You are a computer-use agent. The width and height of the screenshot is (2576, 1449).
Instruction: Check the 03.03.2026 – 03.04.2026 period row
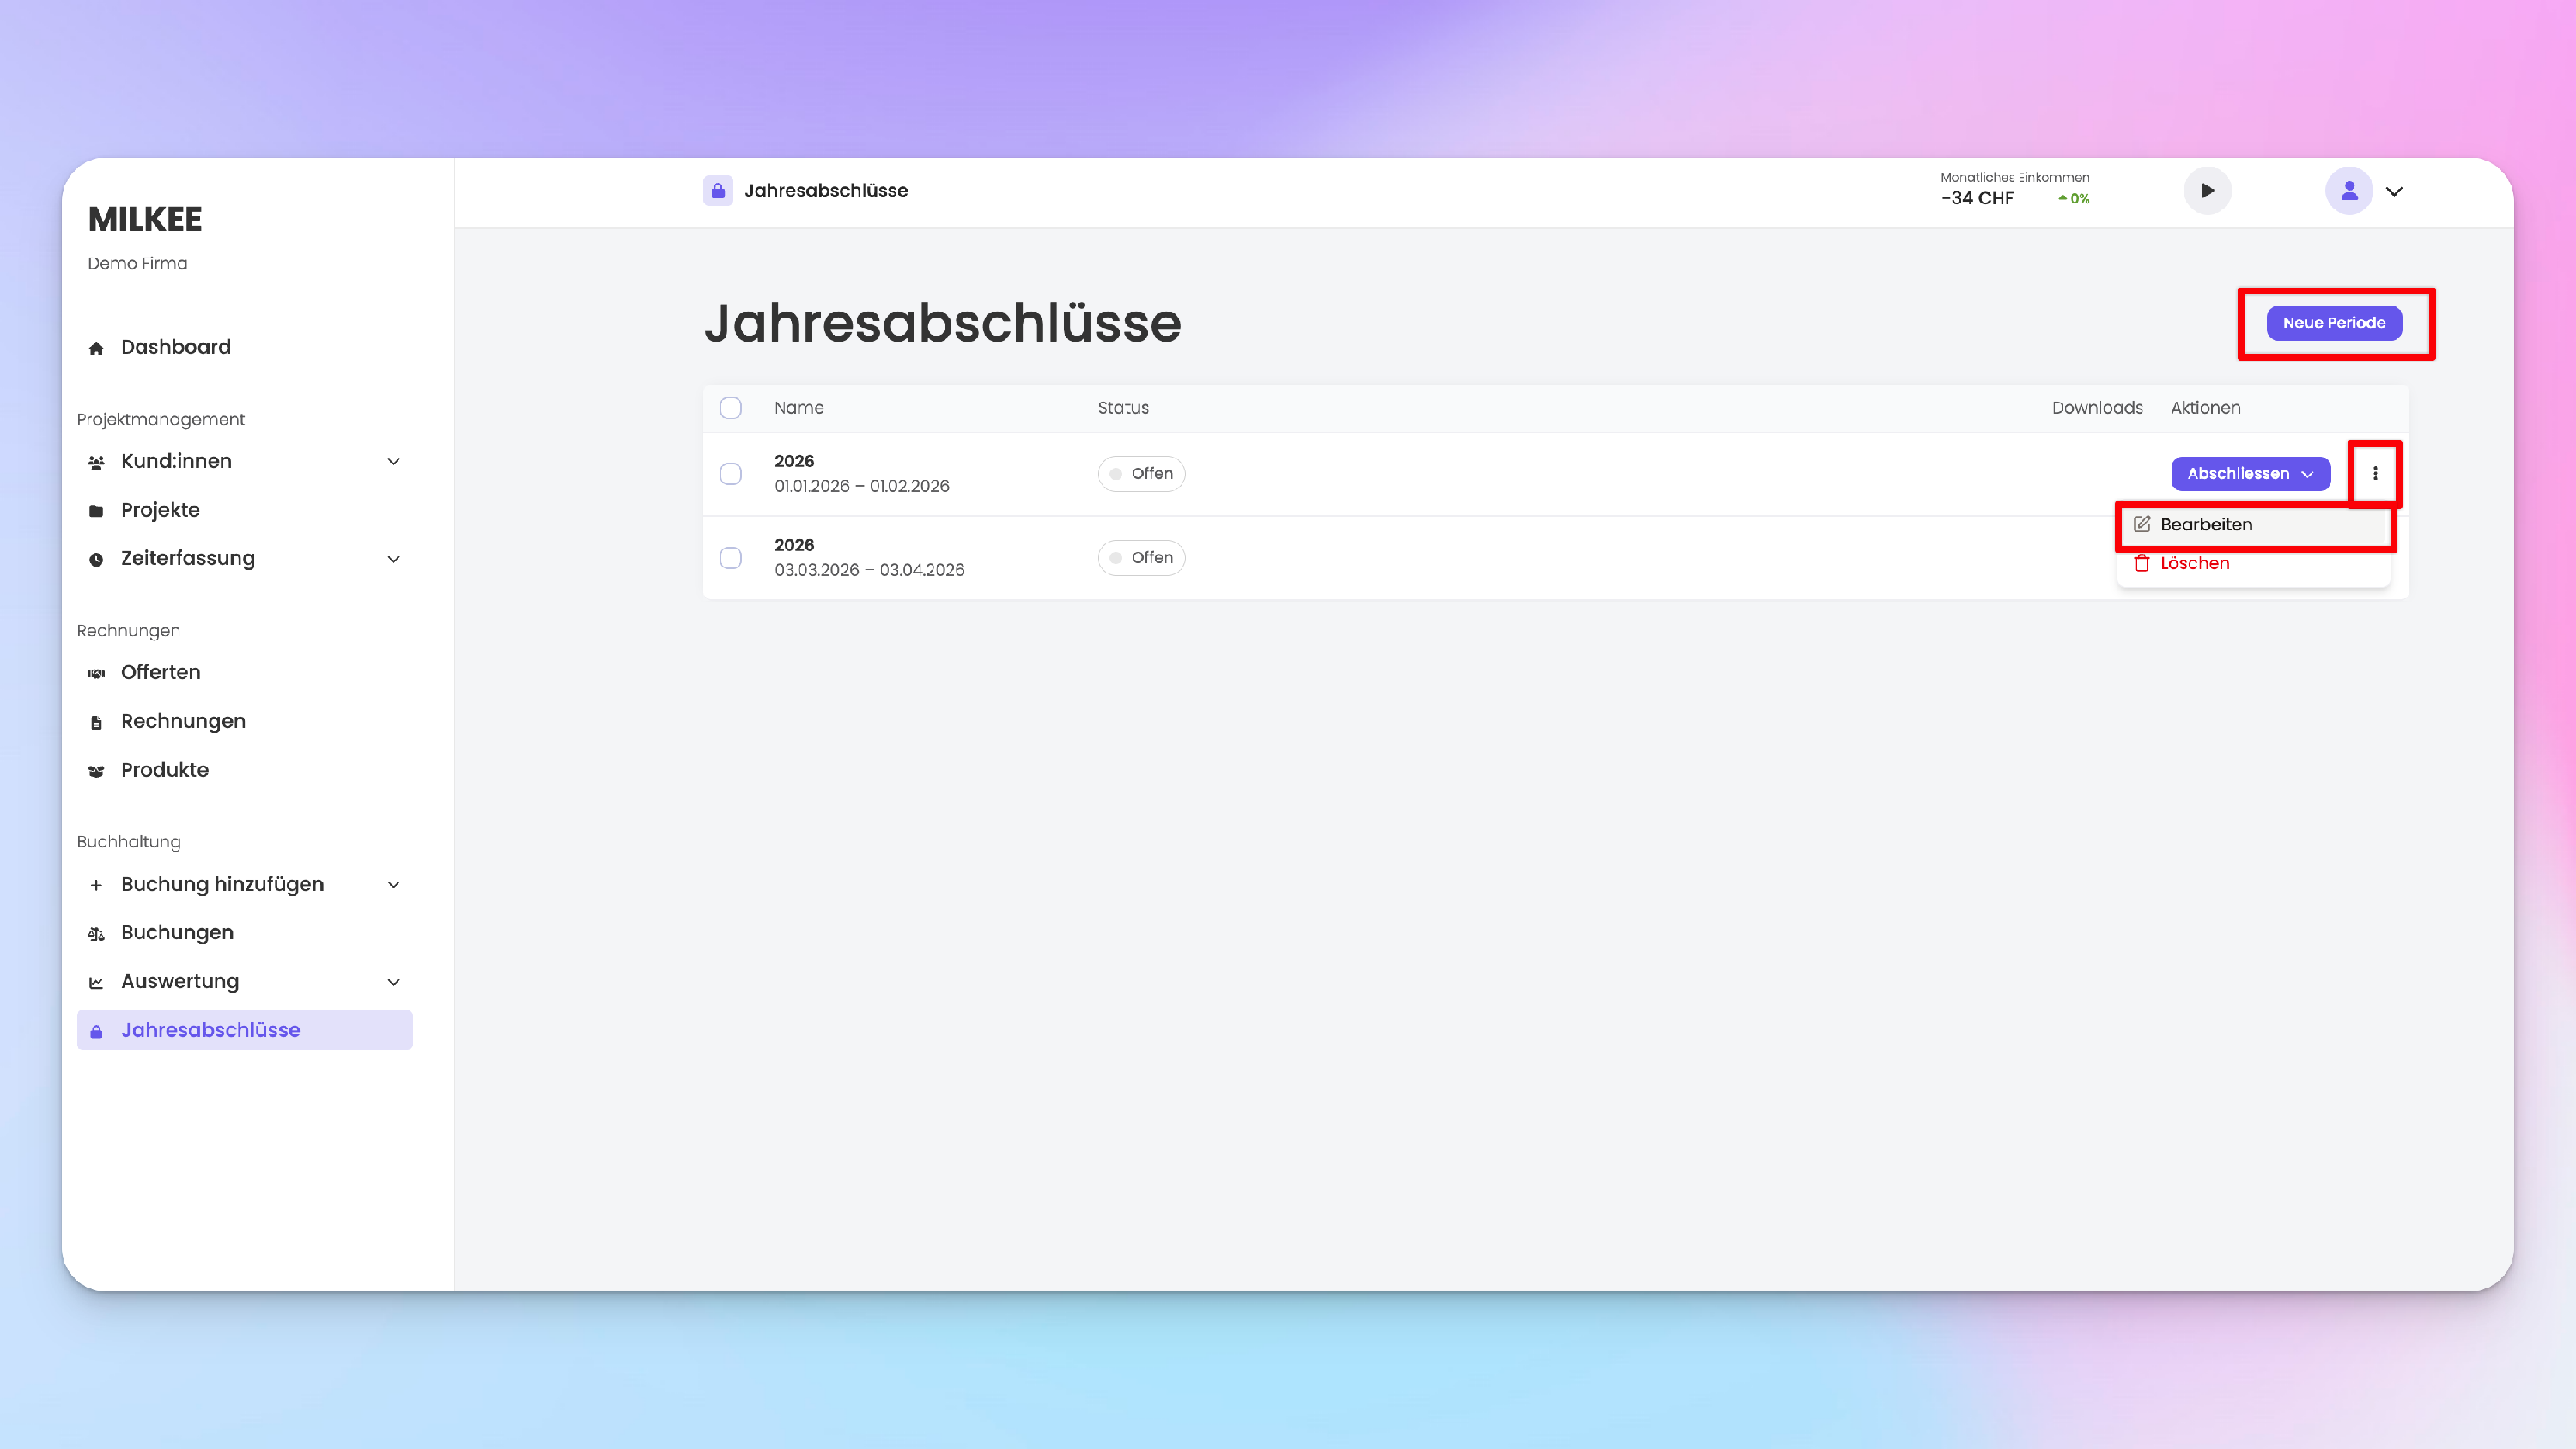coord(731,557)
